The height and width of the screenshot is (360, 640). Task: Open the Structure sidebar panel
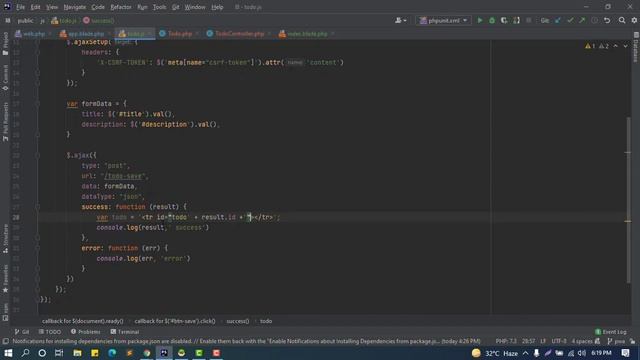[x=5, y=239]
